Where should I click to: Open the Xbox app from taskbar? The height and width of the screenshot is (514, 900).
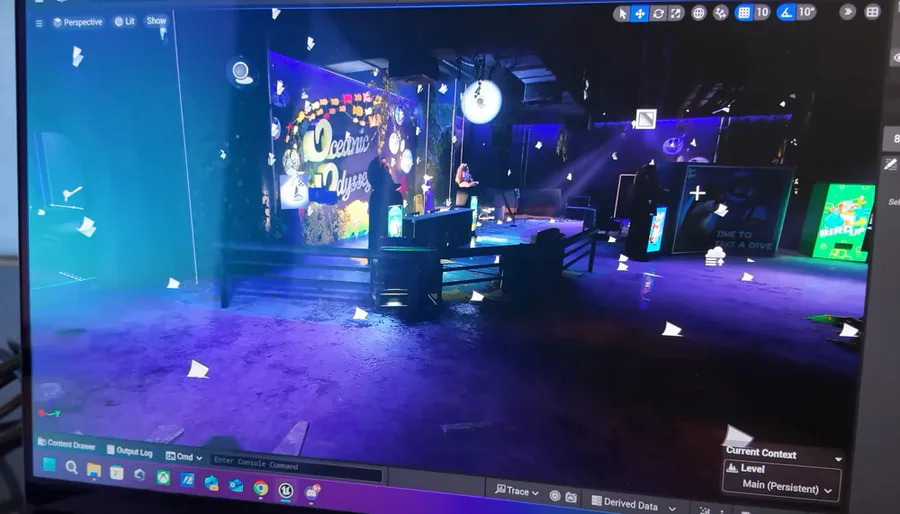click(x=163, y=477)
